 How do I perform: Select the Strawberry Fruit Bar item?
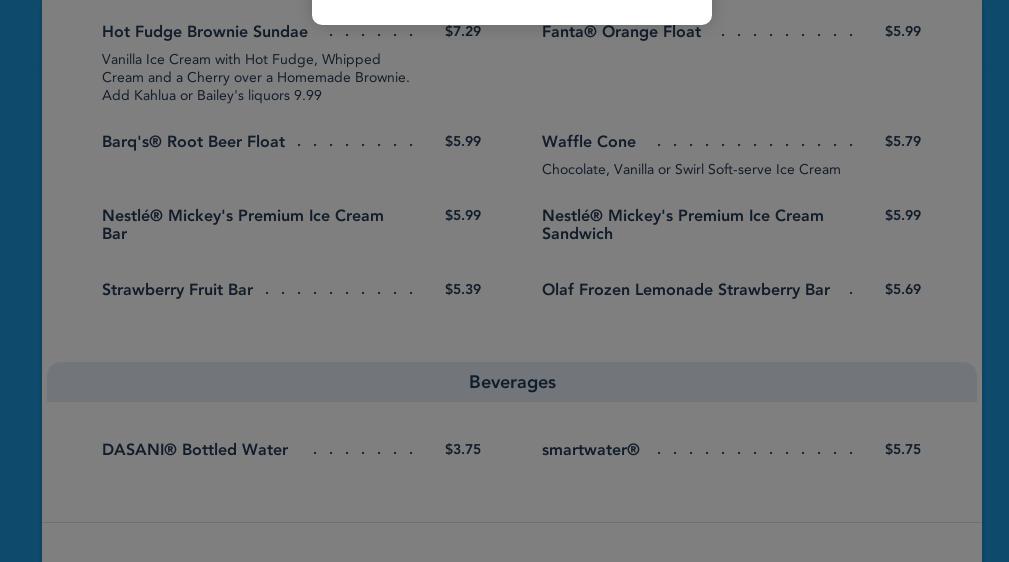coord(177,290)
